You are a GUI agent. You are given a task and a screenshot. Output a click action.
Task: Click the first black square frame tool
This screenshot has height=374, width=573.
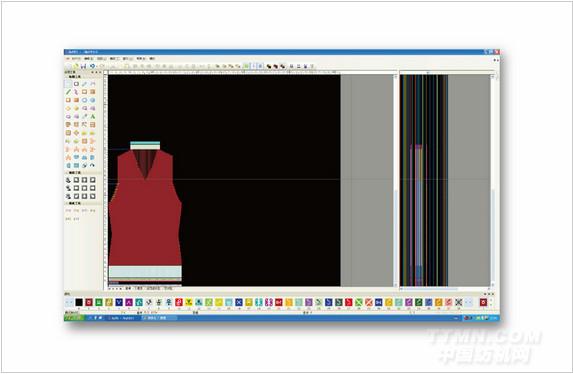point(76,180)
